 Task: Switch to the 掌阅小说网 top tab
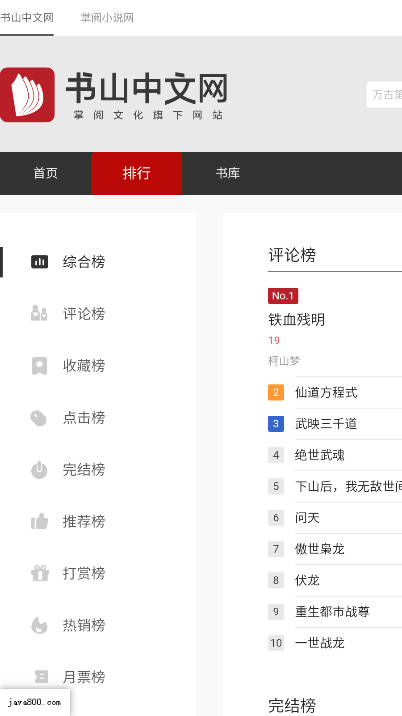[107, 18]
